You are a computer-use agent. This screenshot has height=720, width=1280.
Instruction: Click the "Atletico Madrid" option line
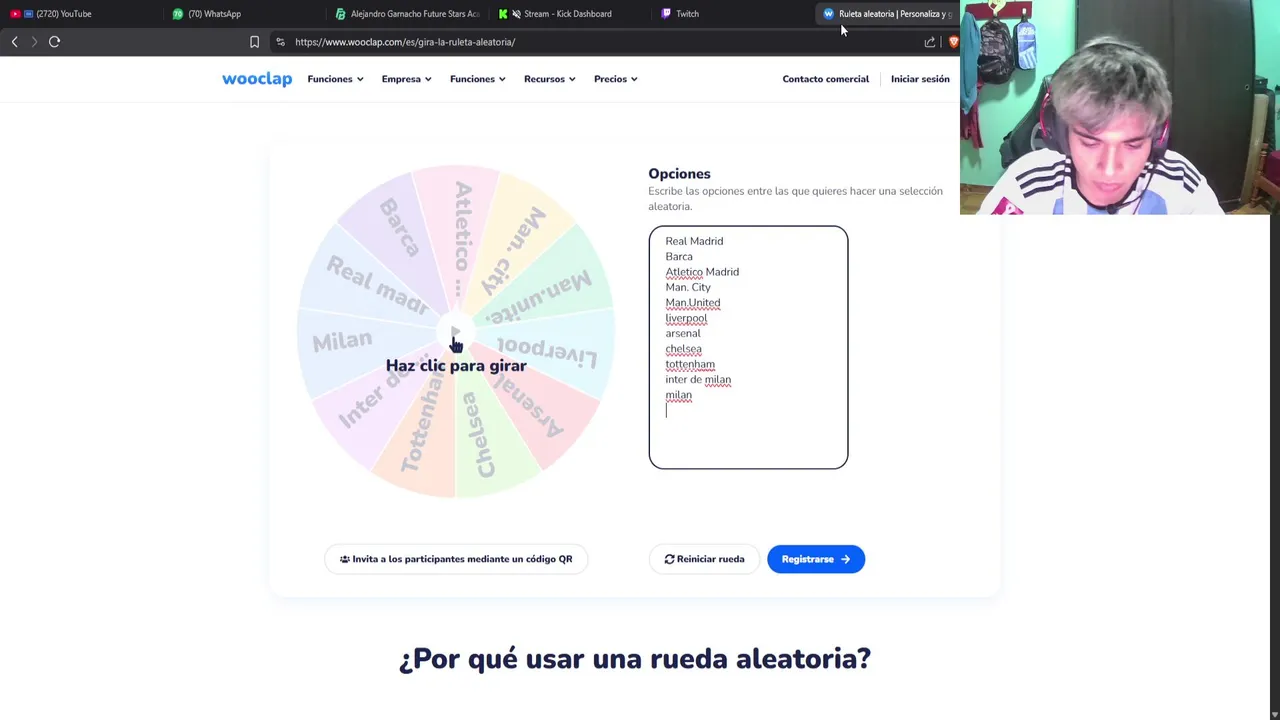(x=702, y=272)
